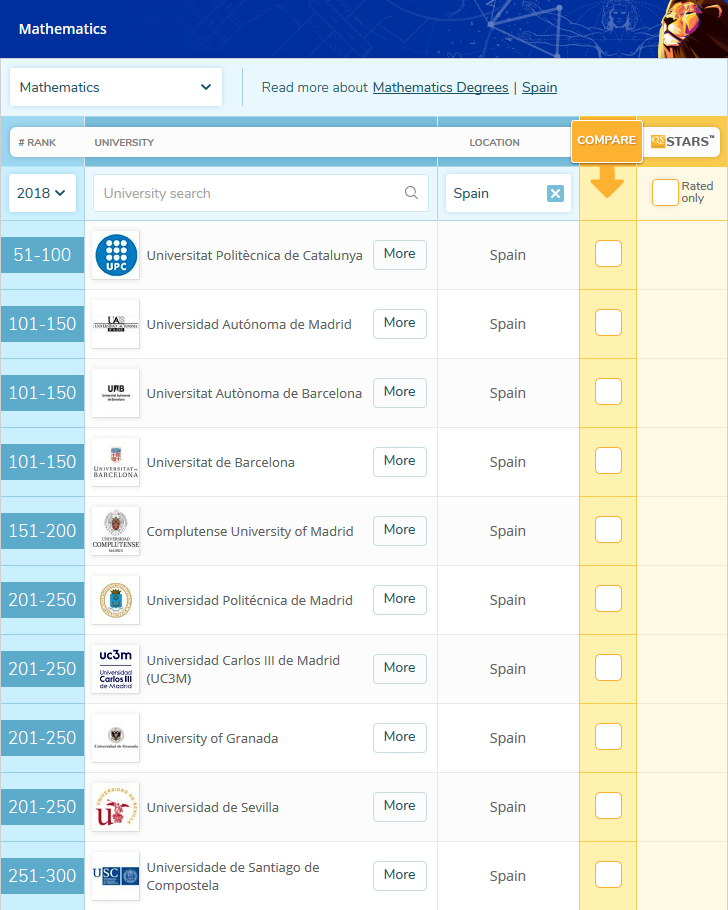Open Universidad Carlos III de Madrid name
Image resolution: width=728 pixels, height=910 pixels.
coord(243,669)
